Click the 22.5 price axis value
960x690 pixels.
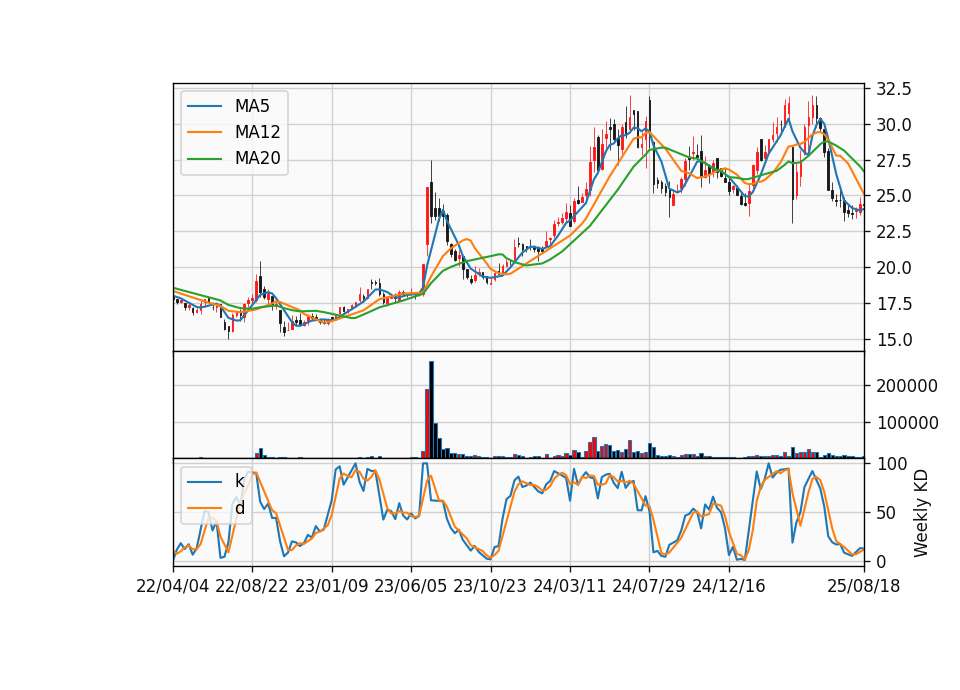coord(894,232)
